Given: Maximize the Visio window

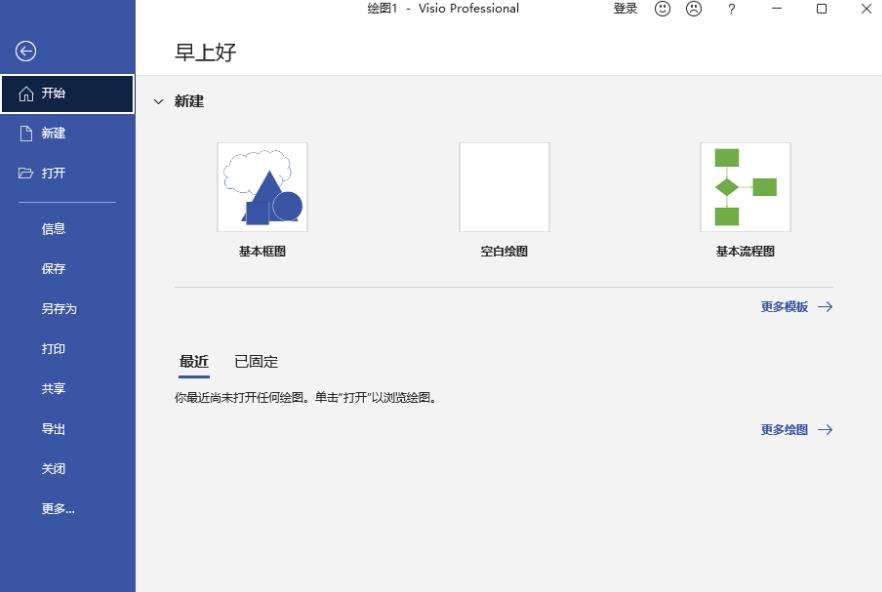Looking at the screenshot, I should [x=821, y=9].
